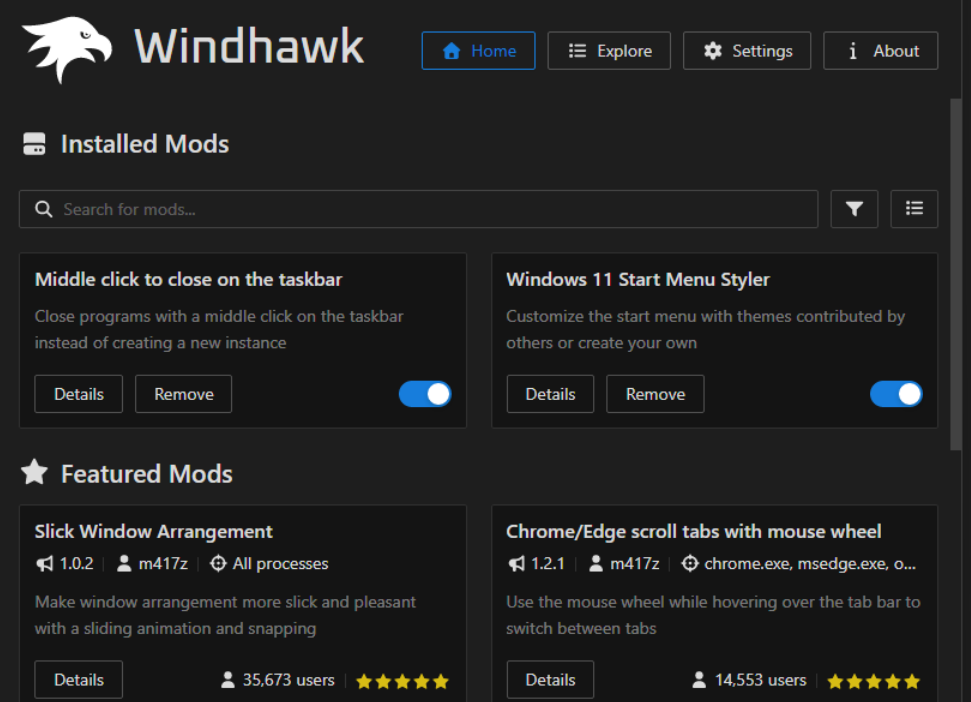Open Details for Middle click to close
This screenshot has width=971, height=702.
79,394
